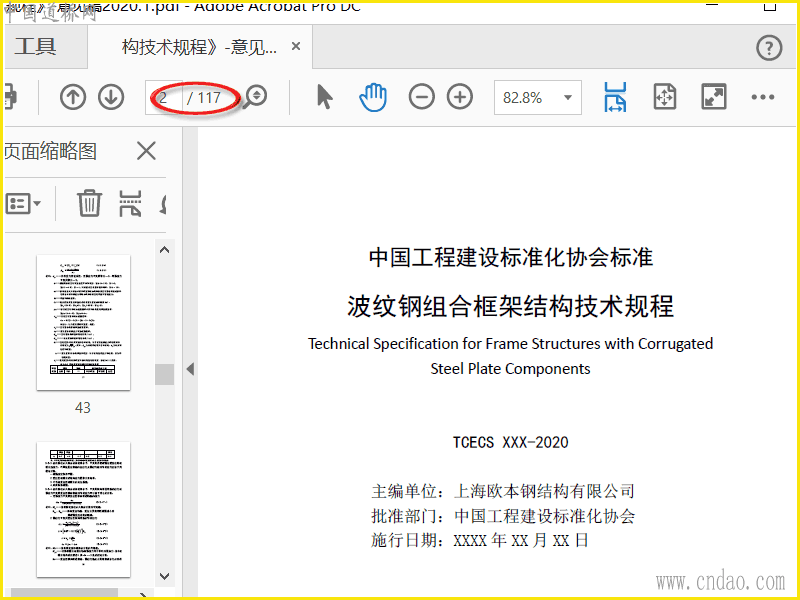
Task: Maximize the Acrobat window
Action: click(769, 6)
